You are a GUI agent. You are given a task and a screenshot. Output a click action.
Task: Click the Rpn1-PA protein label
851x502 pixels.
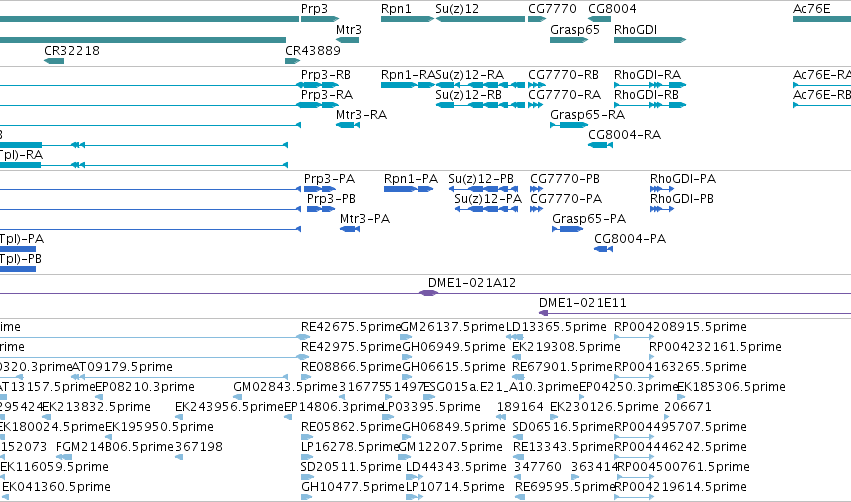(x=410, y=179)
